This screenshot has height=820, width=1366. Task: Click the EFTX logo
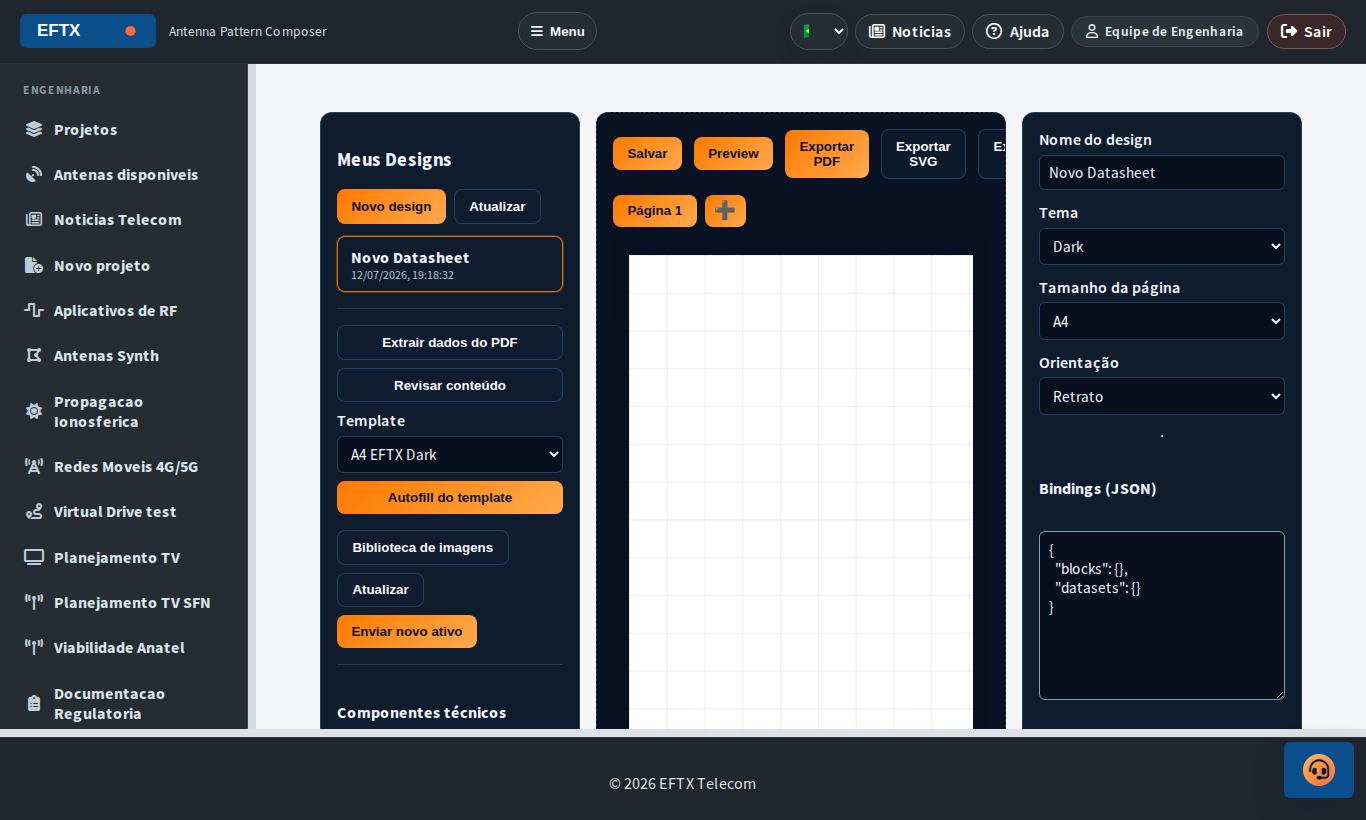tap(88, 31)
